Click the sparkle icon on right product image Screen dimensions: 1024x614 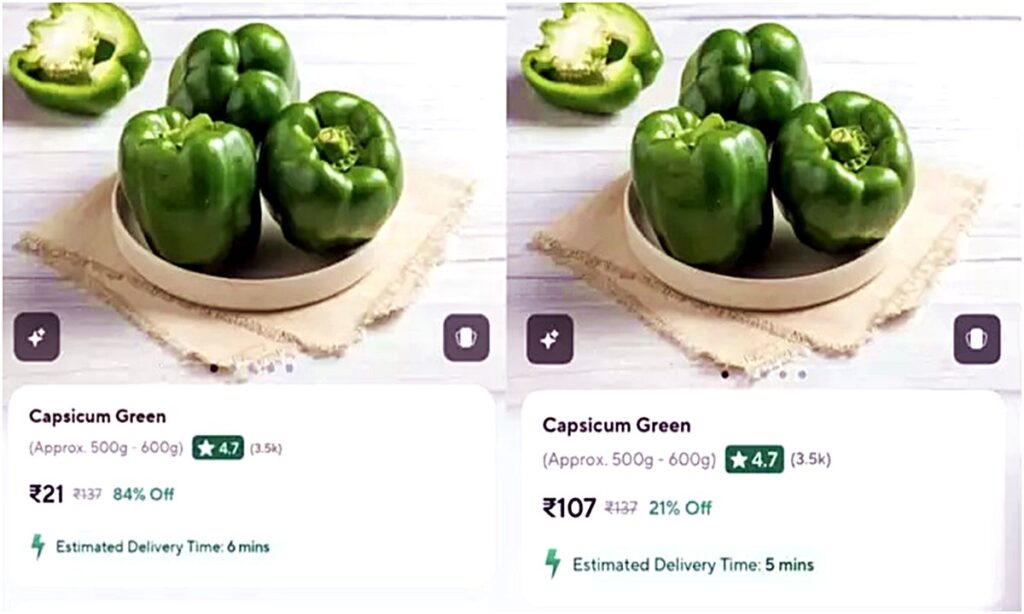(x=550, y=340)
